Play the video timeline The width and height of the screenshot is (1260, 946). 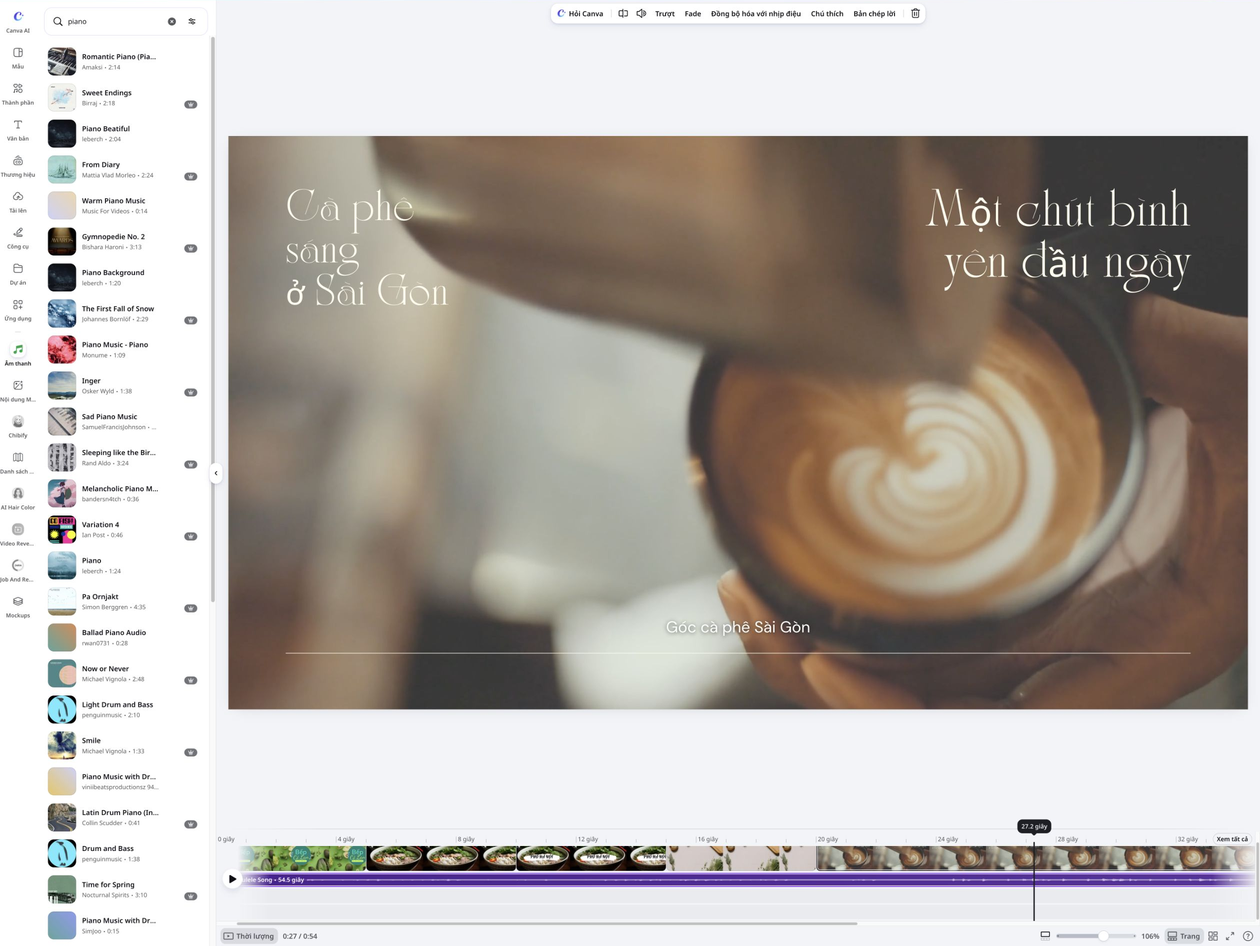pos(232,879)
